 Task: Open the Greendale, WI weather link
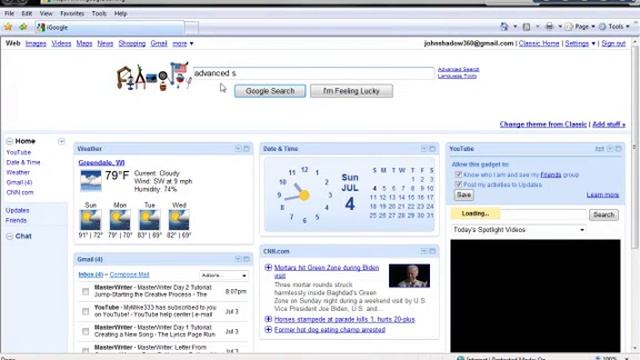[x=101, y=162]
